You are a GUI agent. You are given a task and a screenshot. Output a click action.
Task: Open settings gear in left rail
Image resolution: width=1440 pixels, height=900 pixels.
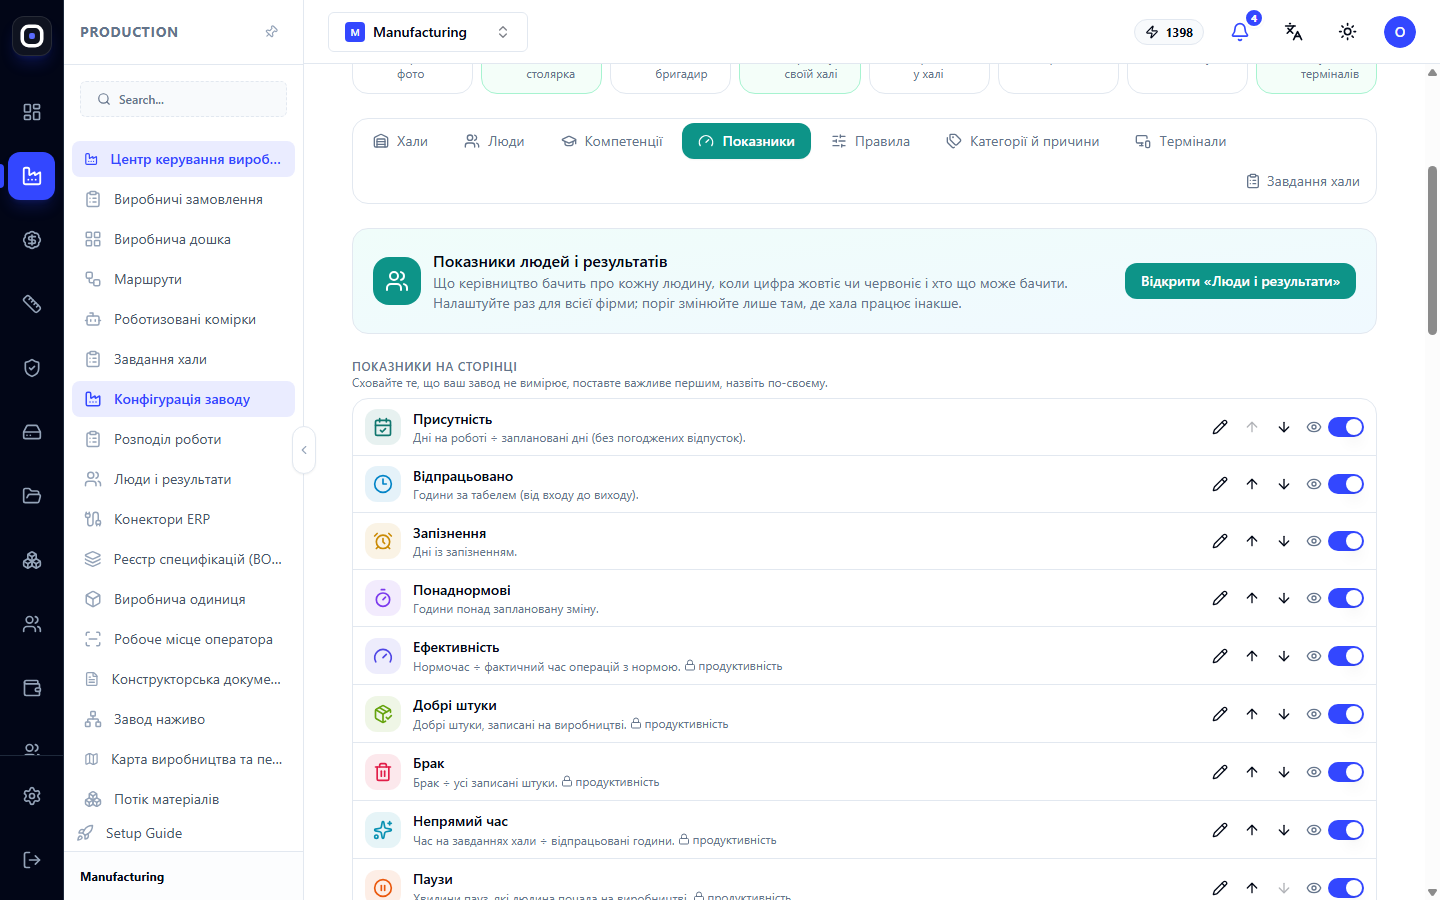coord(32,796)
